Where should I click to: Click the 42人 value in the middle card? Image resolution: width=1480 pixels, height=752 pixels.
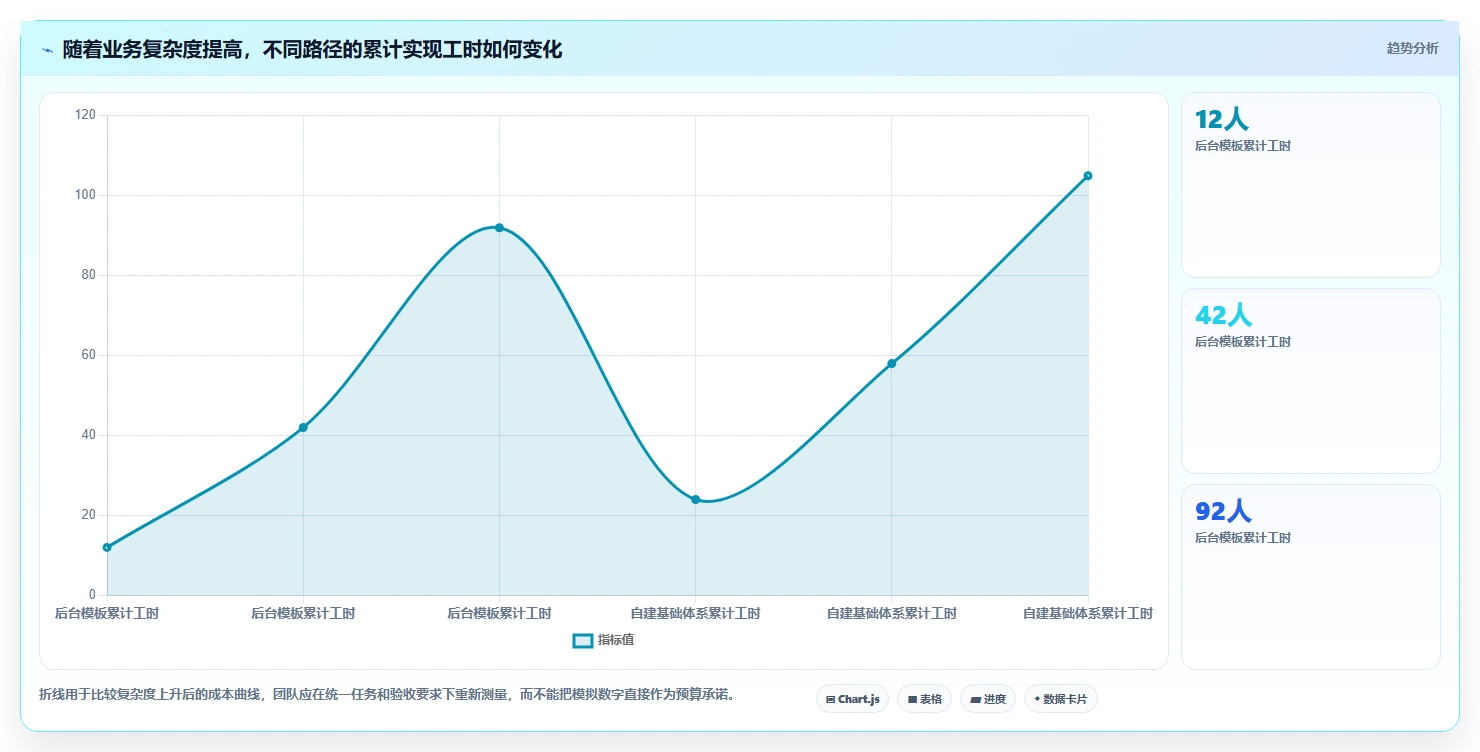1223,315
